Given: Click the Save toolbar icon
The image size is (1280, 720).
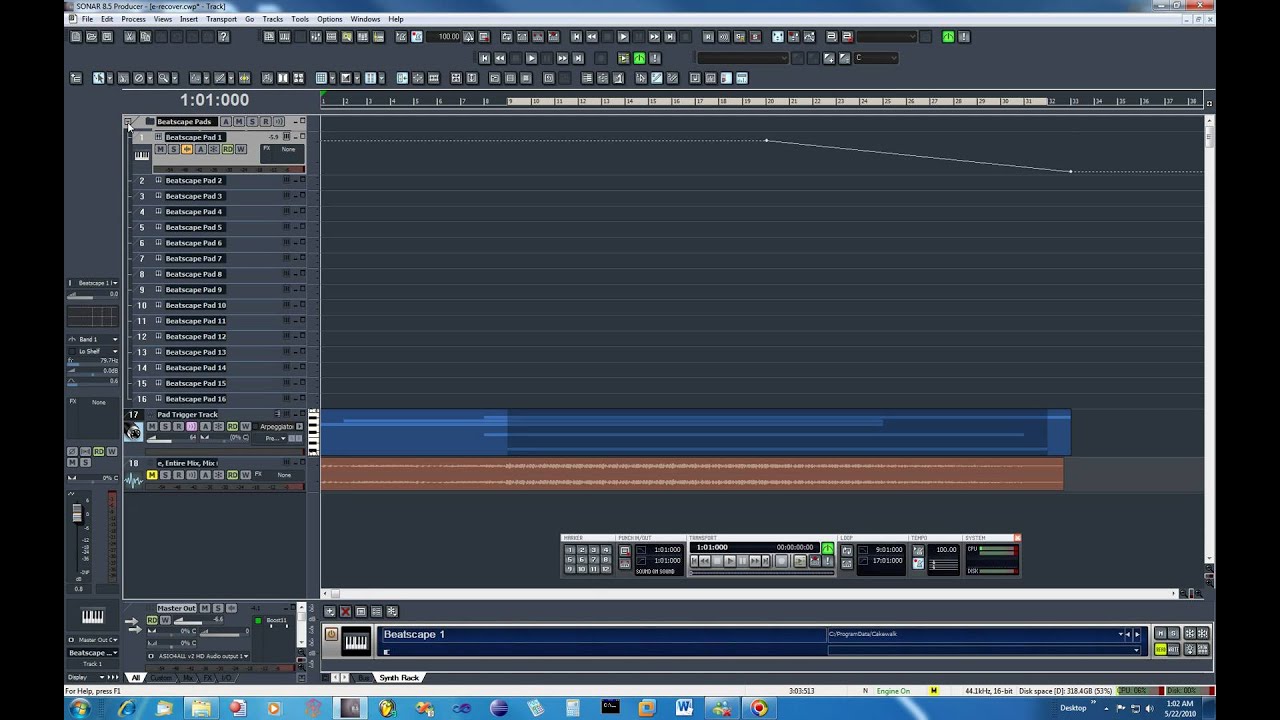Looking at the screenshot, I should (x=106, y=37).
